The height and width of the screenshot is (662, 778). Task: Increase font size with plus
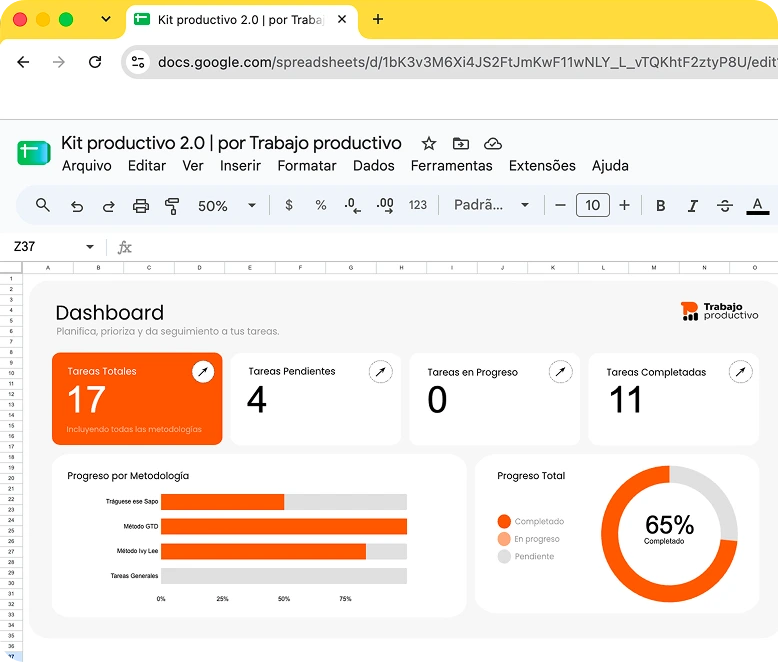pyautogui.click(x=625, y=205)
